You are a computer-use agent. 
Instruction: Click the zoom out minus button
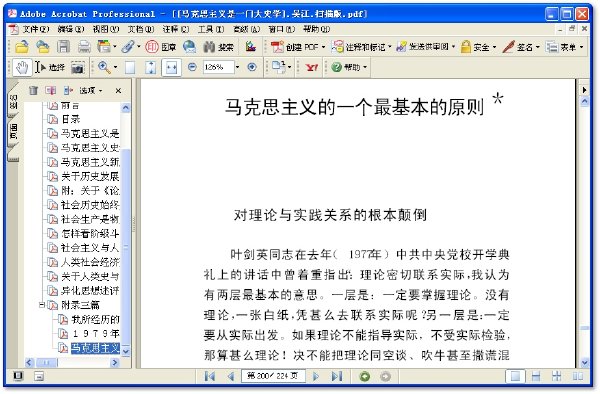(192, 67)
